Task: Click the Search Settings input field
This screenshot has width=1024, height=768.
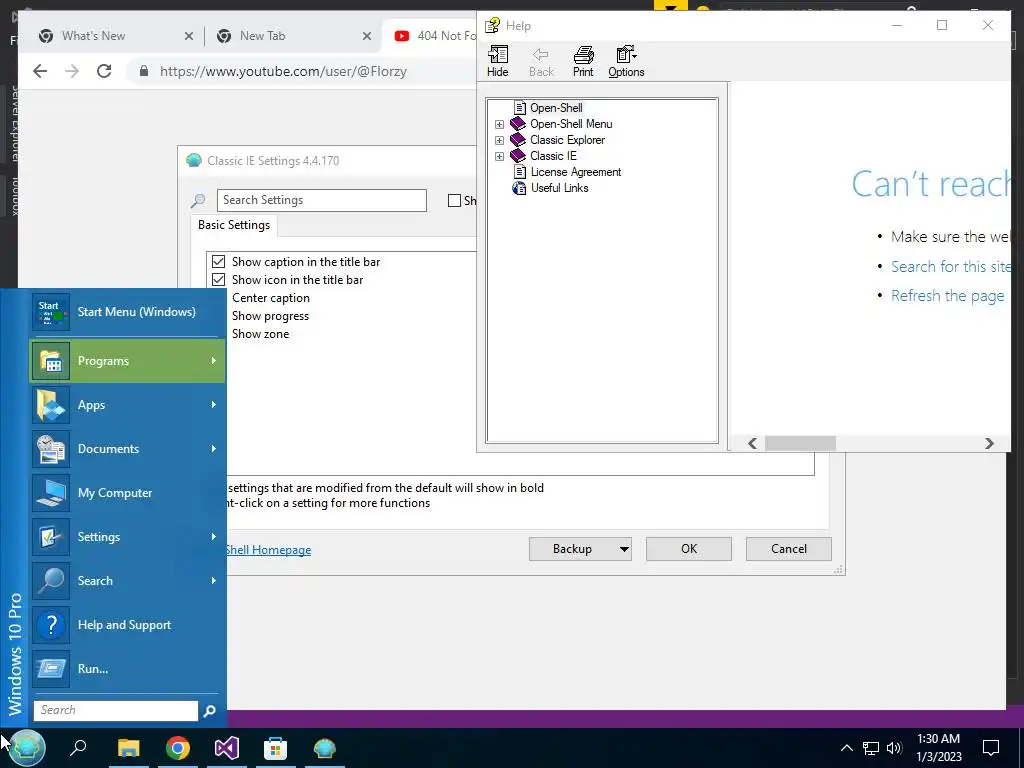Action: [x=322, y=200]
